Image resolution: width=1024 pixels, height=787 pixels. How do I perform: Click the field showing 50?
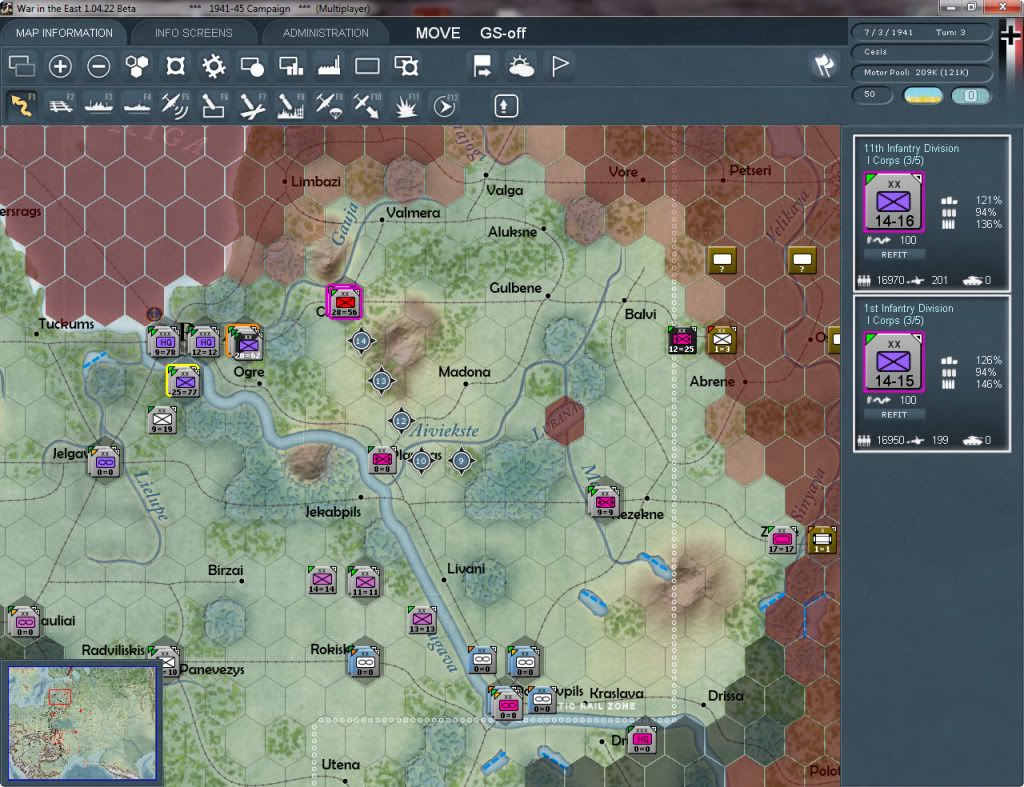click(x=872, y=95)
